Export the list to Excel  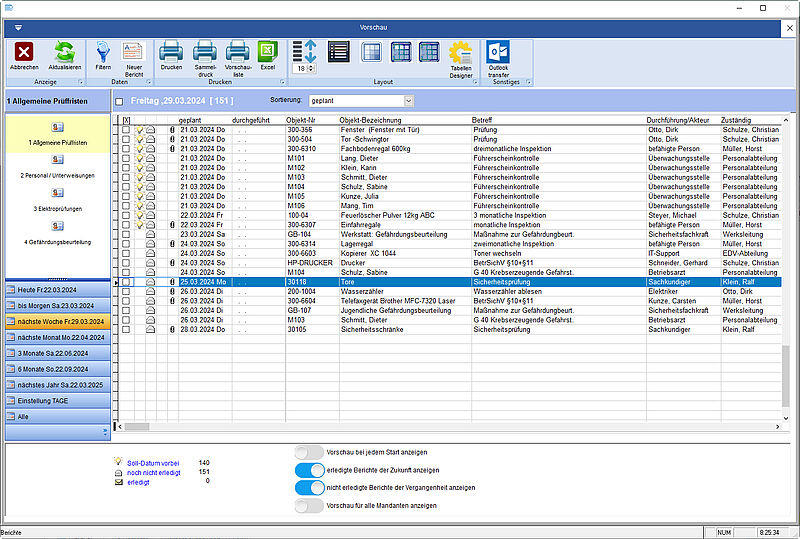tap(267, 52)
